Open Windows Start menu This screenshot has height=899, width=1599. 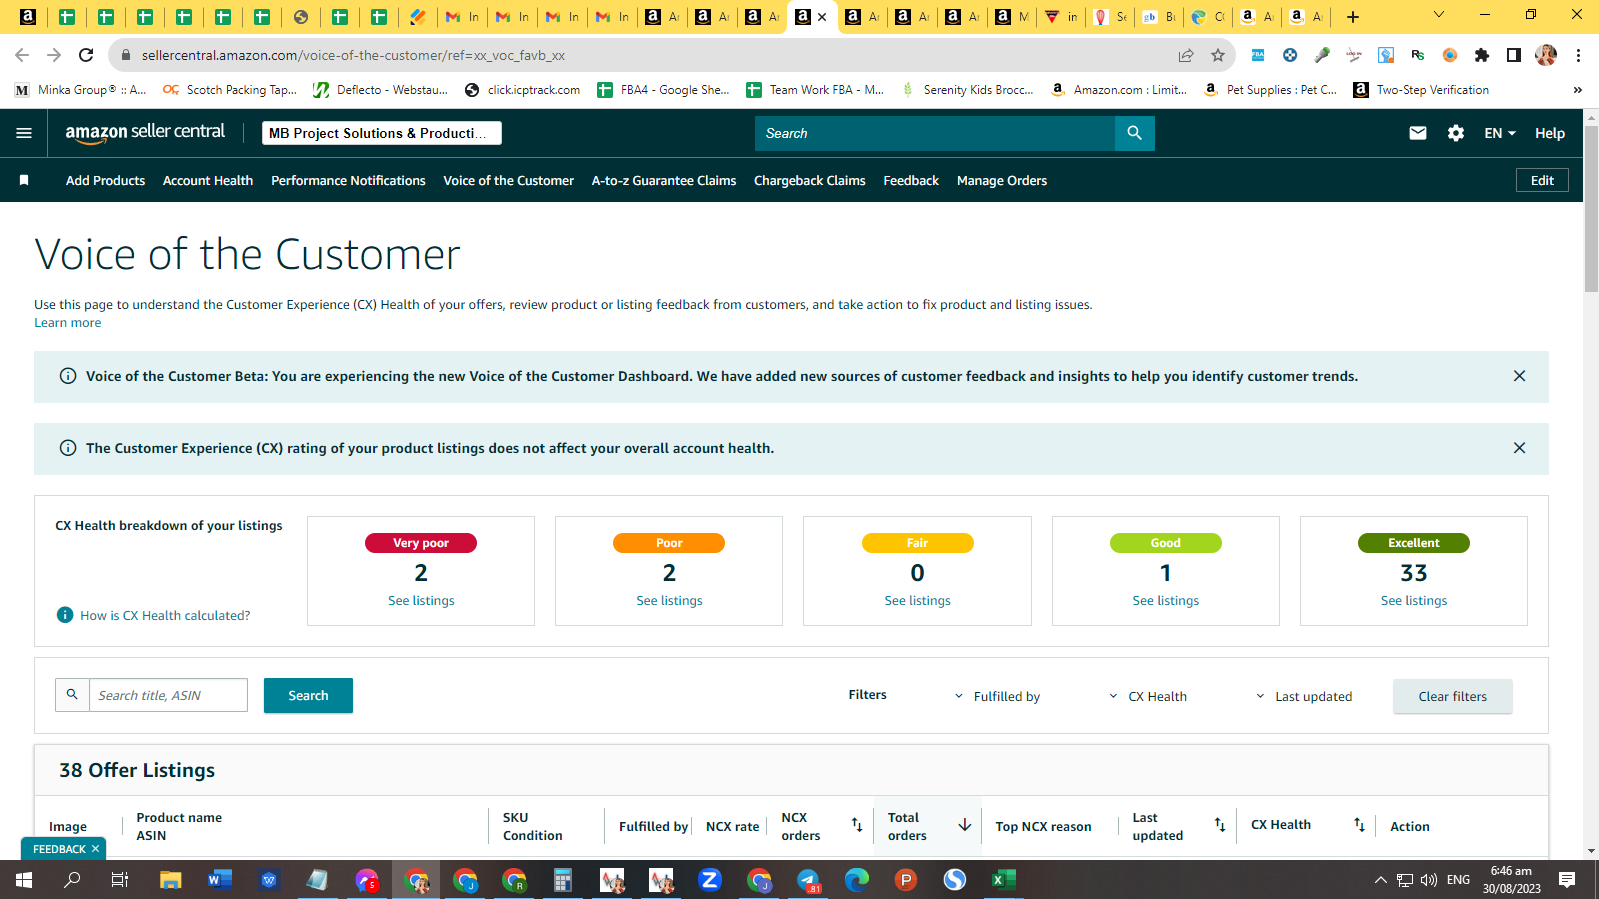pos(24,880)
